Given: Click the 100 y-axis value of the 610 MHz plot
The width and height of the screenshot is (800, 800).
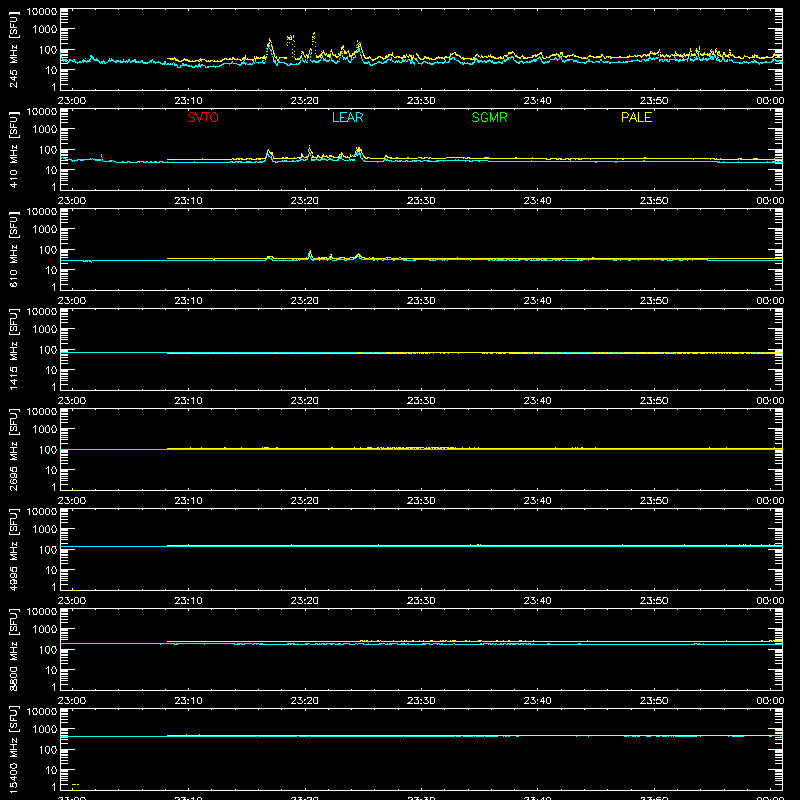Looking at the screenshot, I should [48, 250].
